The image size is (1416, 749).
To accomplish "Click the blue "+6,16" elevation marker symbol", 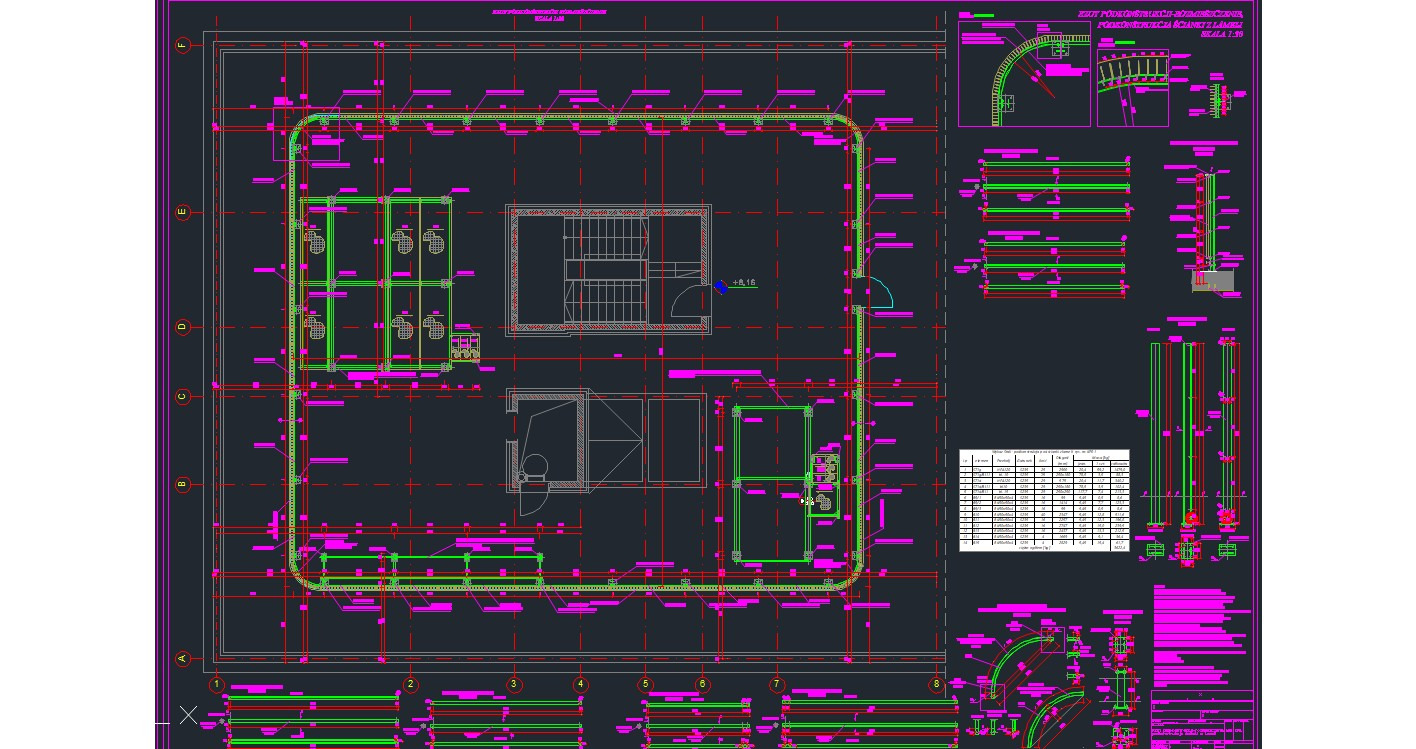I will 722,286.
